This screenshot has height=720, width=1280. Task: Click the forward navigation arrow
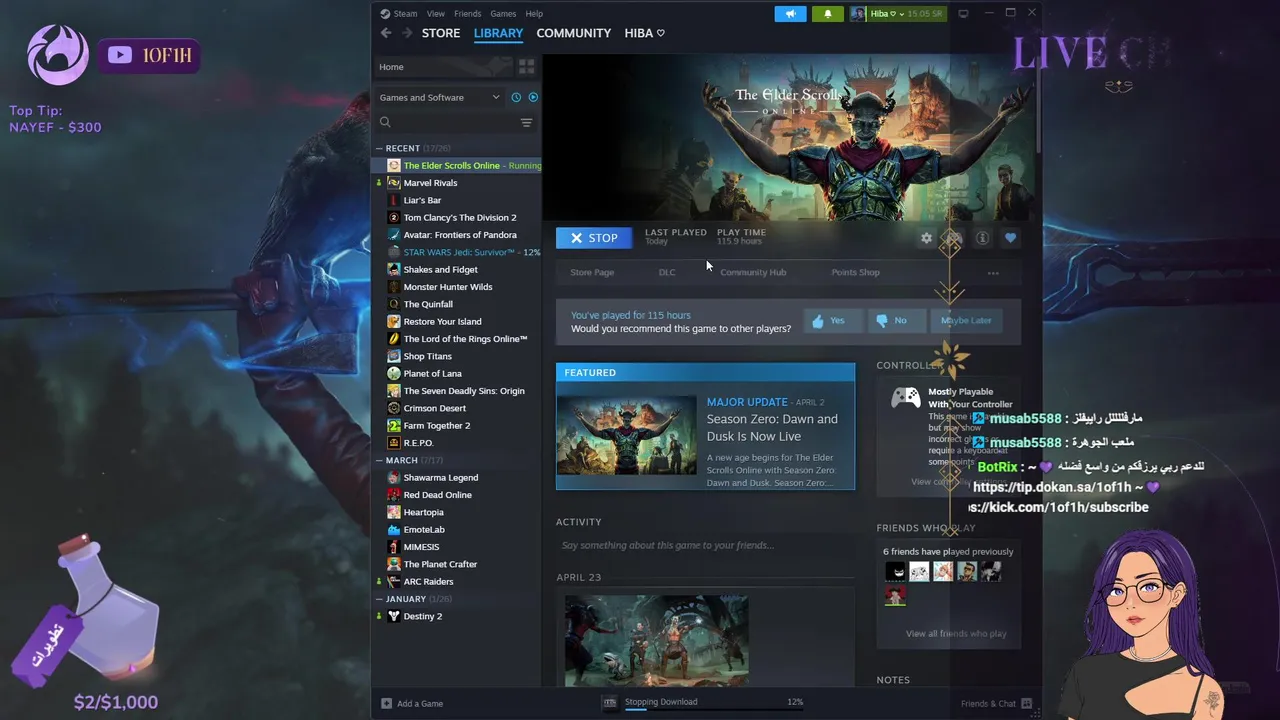click(407, 33)
